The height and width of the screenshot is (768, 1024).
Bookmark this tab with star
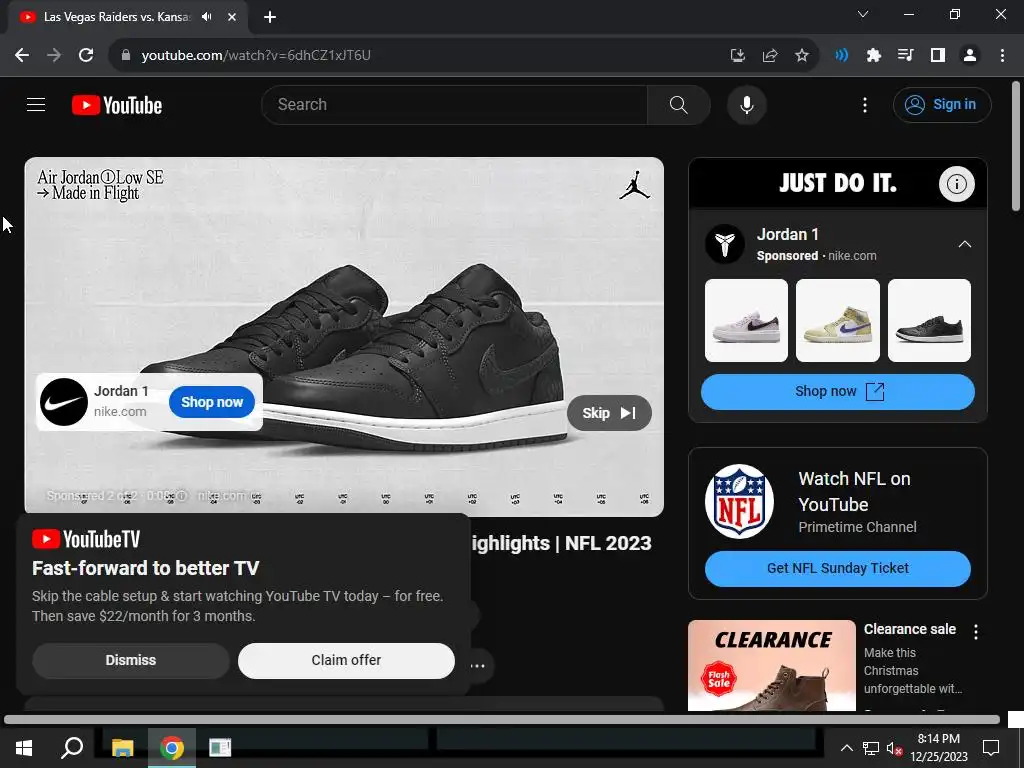[x=801, y=55]
